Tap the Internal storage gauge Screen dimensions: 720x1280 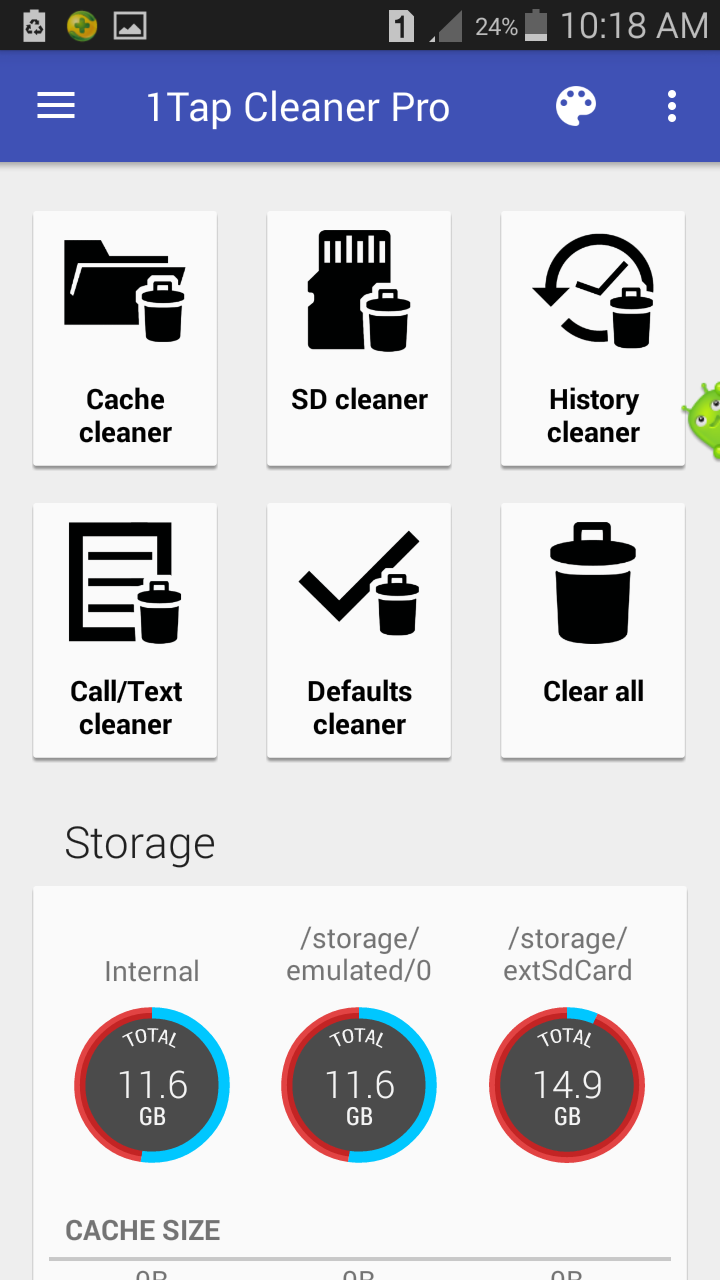(x=152, y=1085)
